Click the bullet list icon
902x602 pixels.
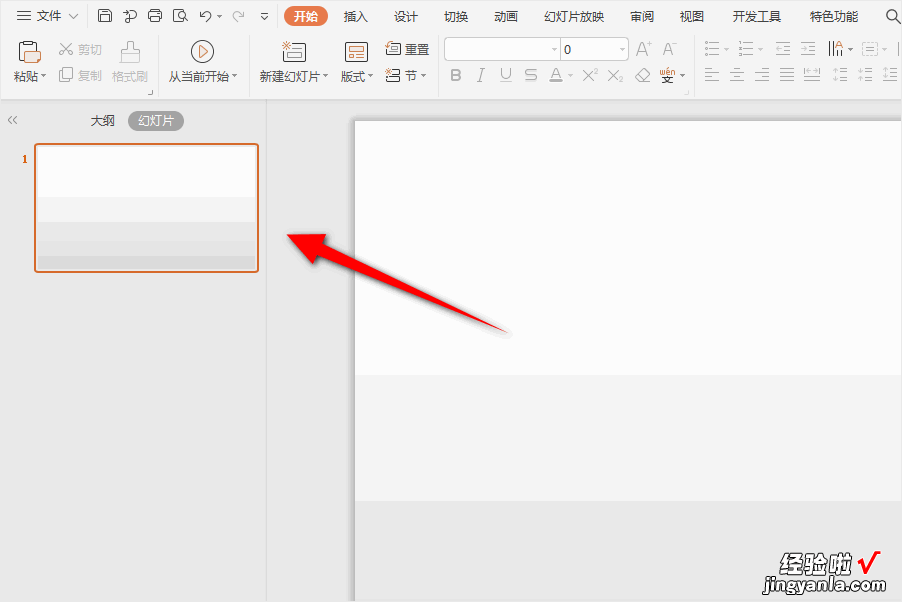[x=713, y=49]
